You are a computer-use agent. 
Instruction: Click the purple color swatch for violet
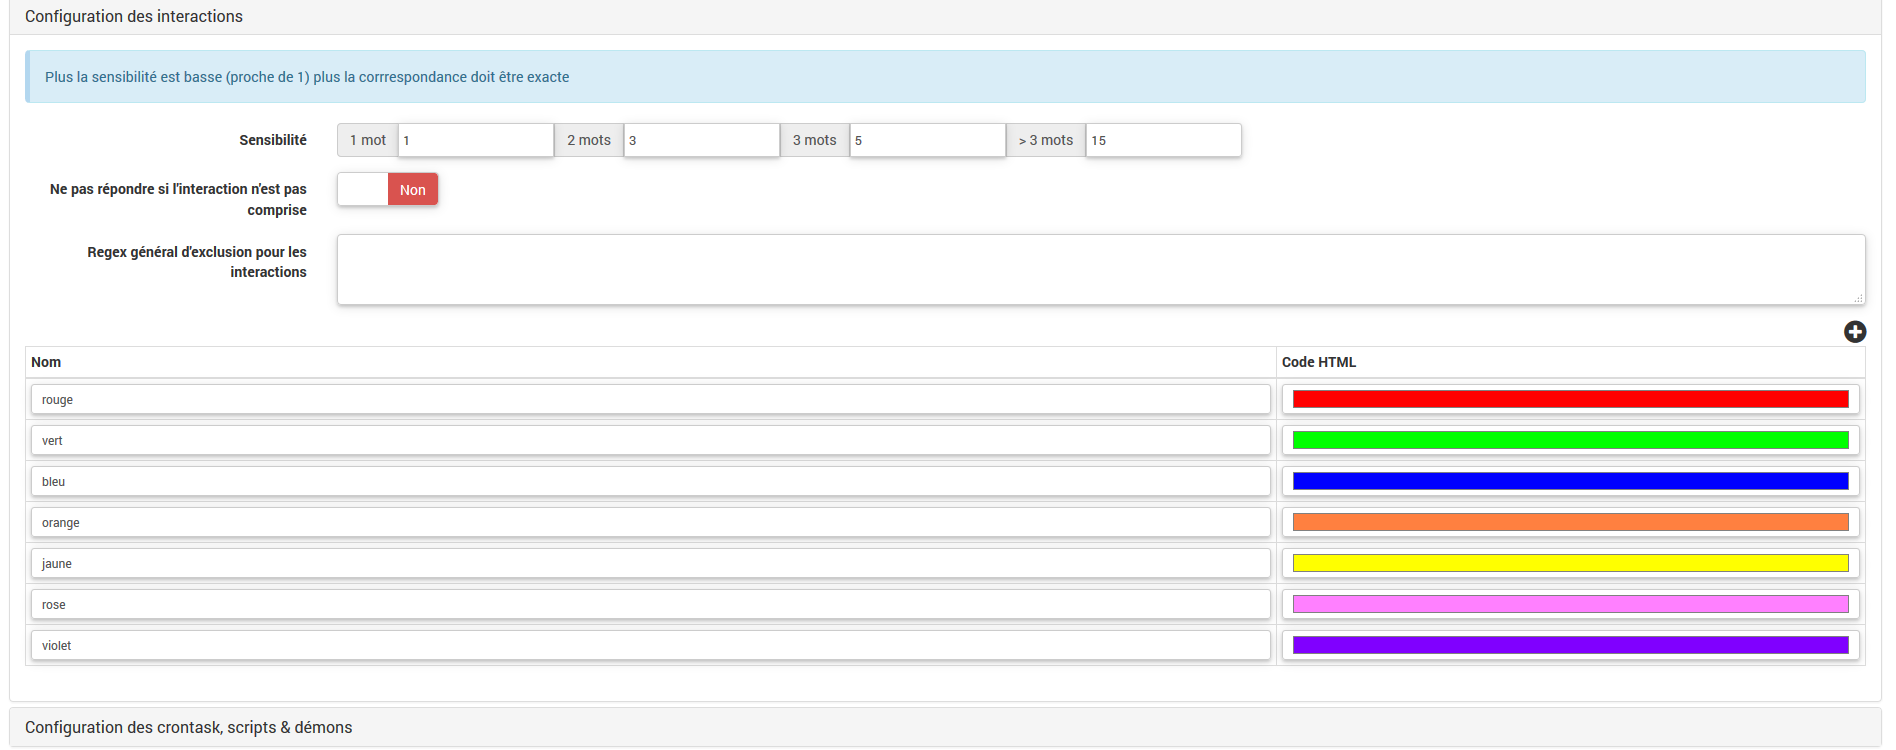point(1570,646)
